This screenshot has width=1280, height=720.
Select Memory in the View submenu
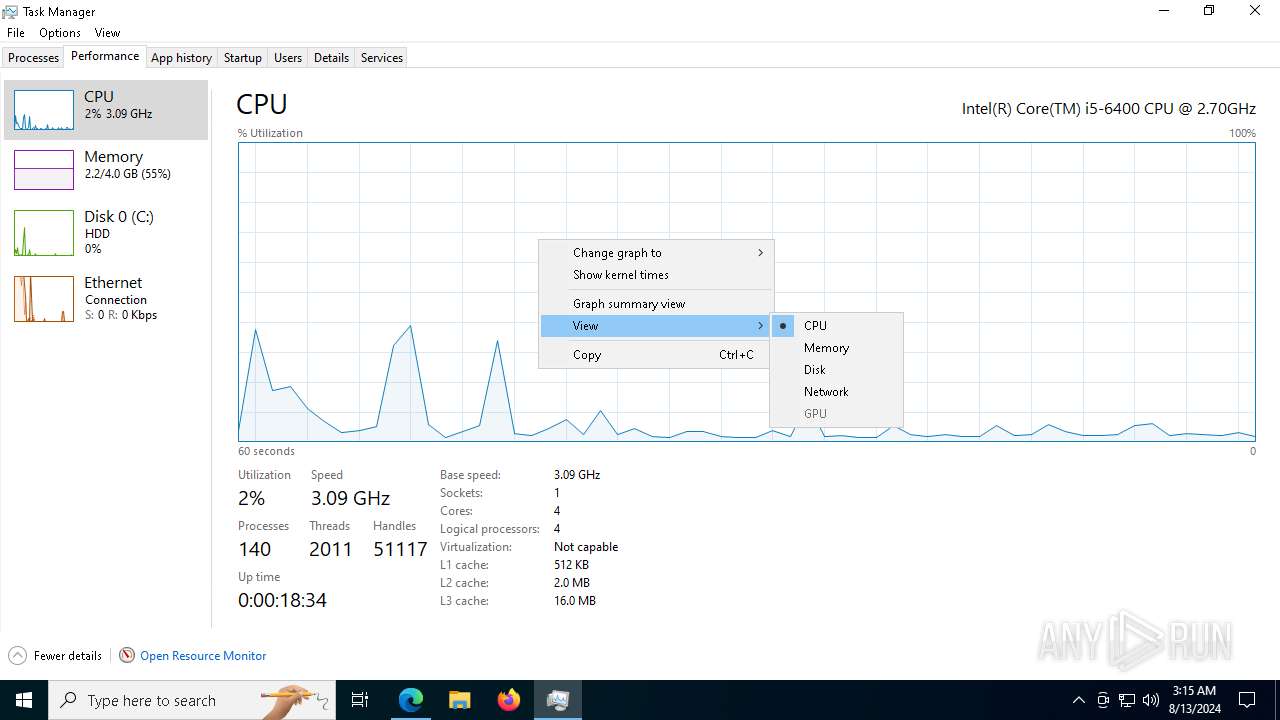pyautogui.click(x=836, y=348)
